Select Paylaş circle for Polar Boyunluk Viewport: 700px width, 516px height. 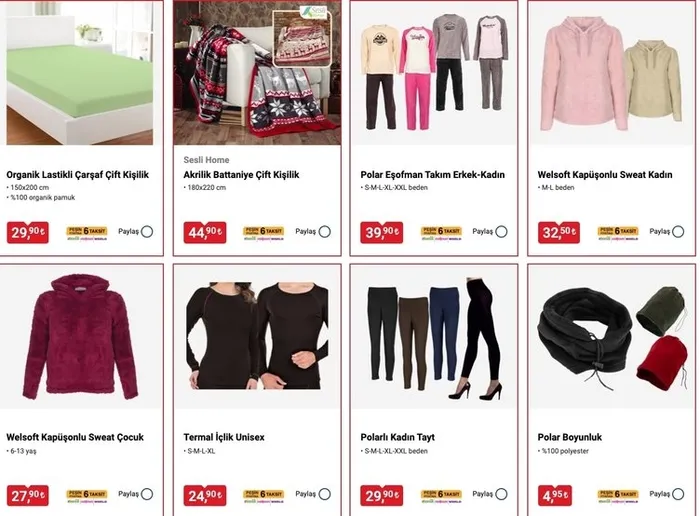[x=678, y=494]
